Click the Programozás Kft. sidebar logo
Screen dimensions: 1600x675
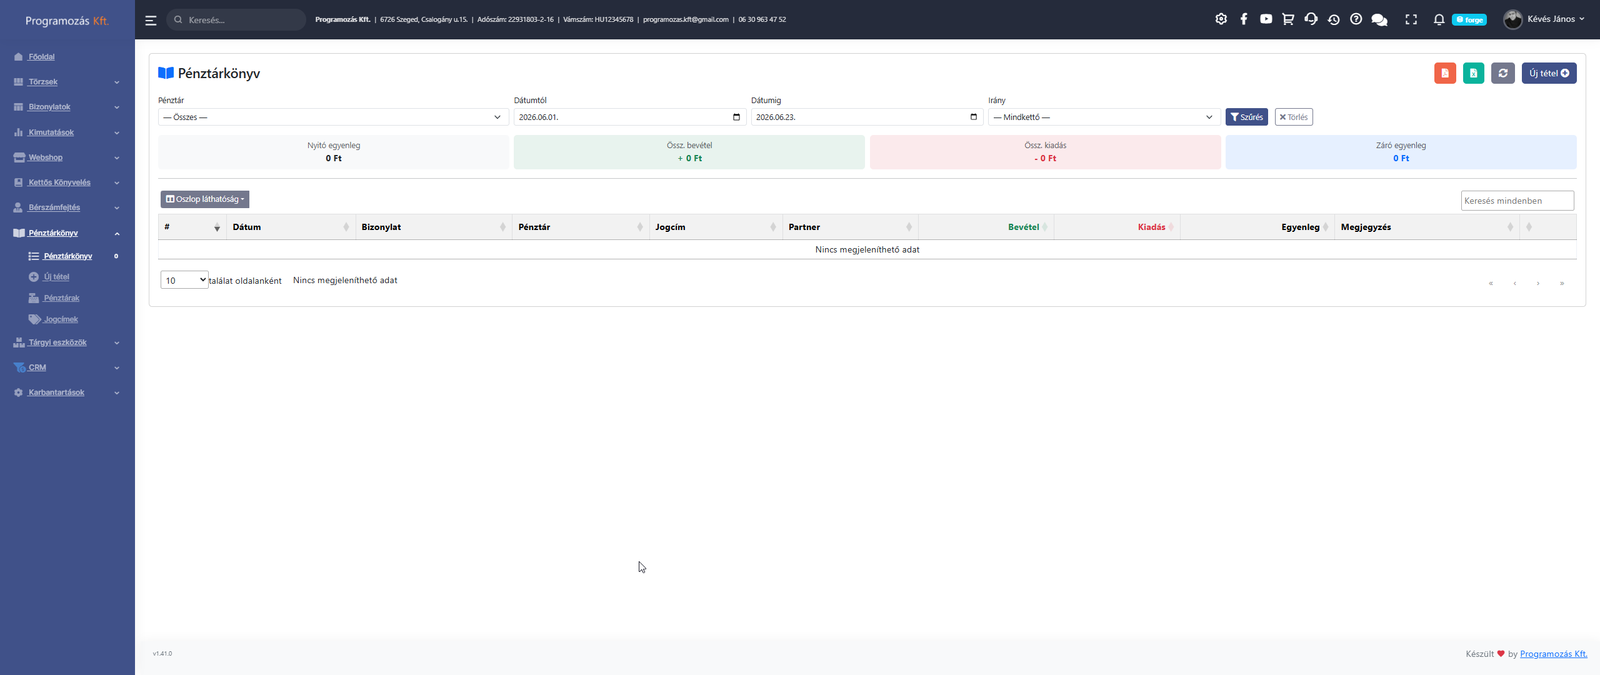click(x=67, y=20)
